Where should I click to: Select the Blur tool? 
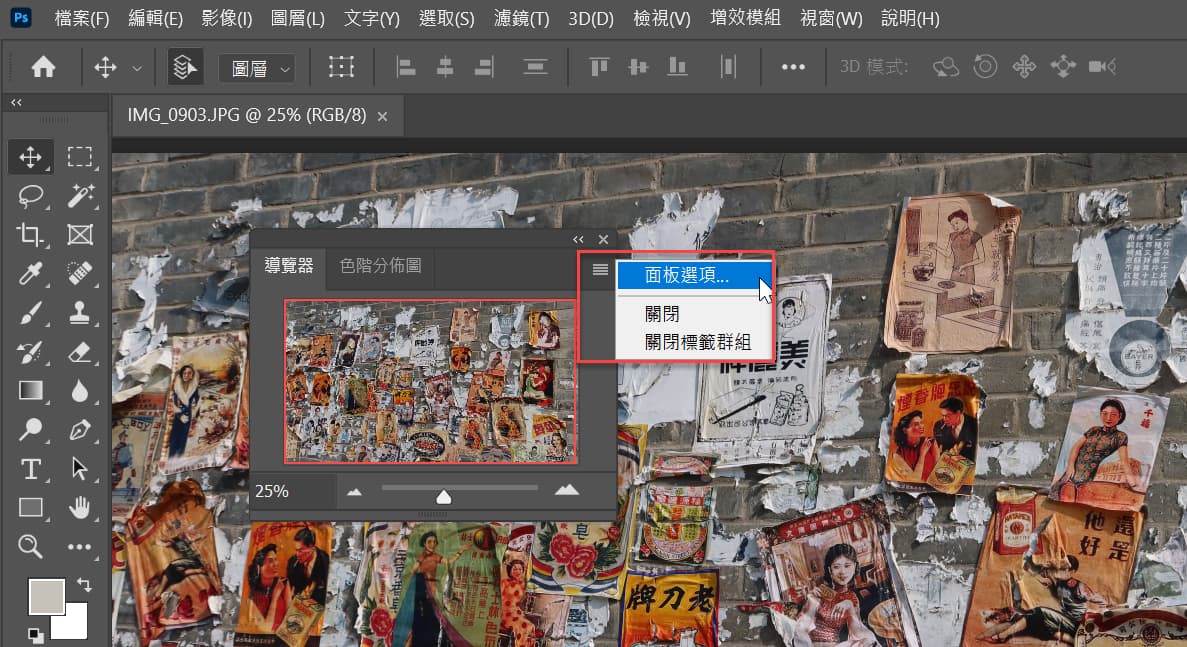pos(79,390)
